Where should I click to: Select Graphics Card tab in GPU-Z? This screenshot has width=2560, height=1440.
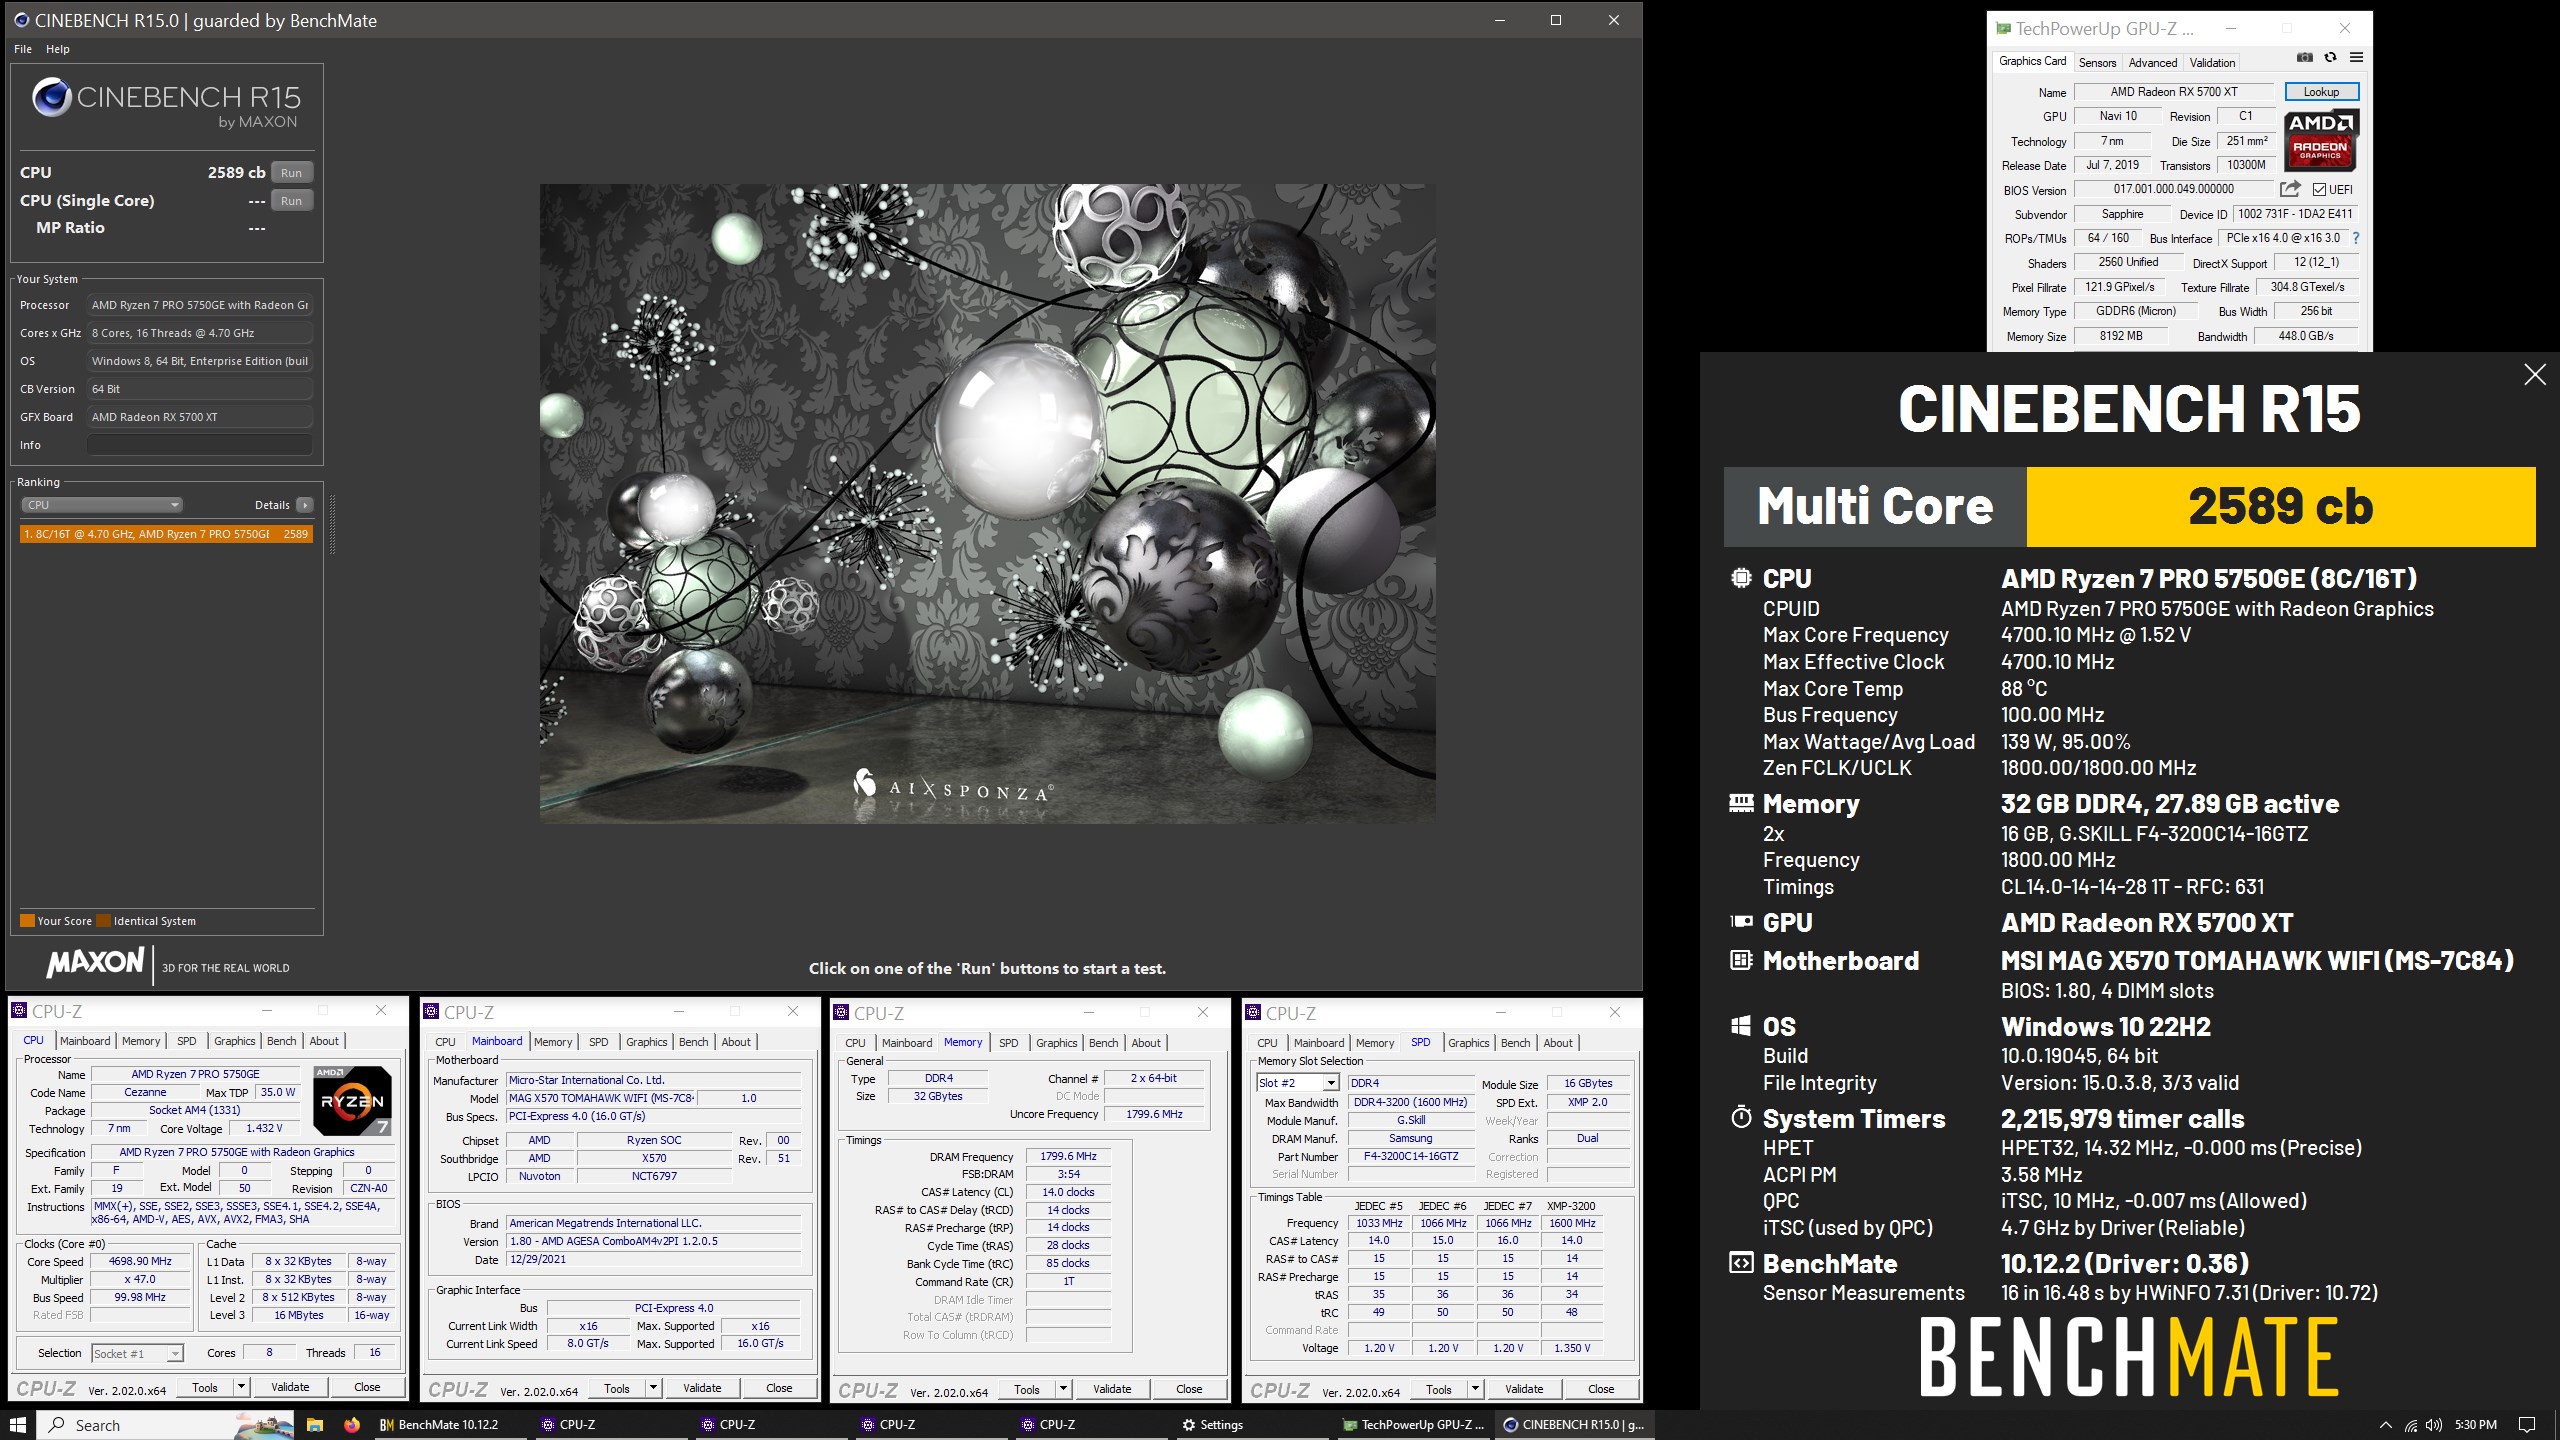coord(2032,61)
